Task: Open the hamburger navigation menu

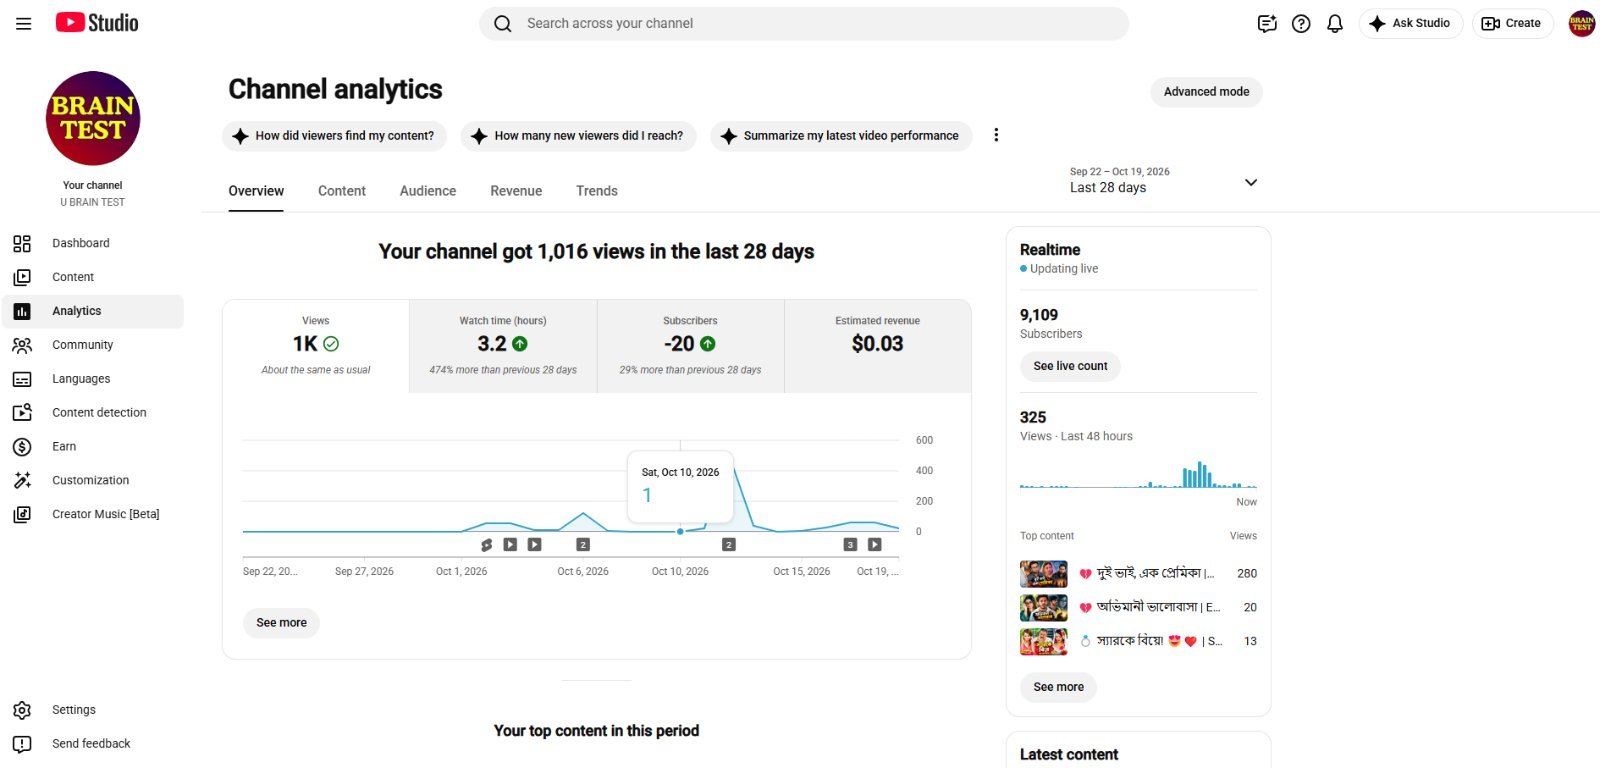Action: 24,23
